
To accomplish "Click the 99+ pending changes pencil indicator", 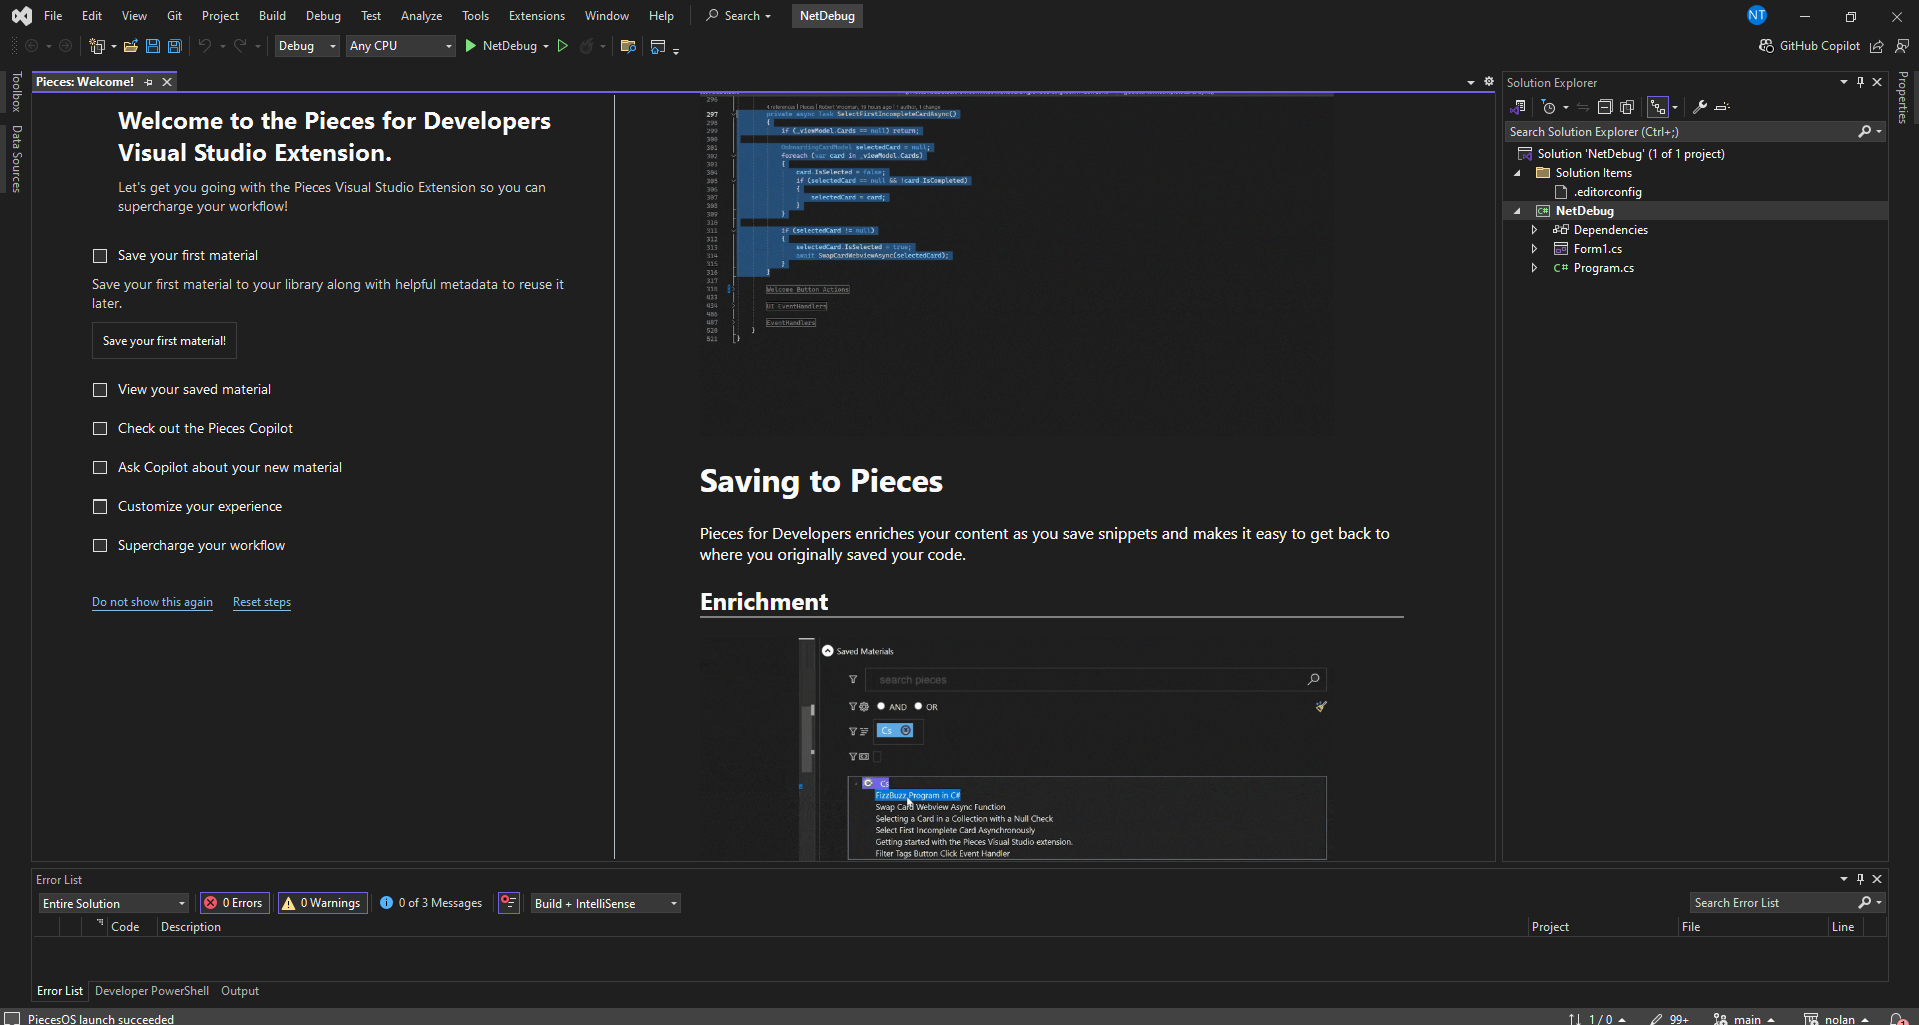I will coord(1669,1019).
